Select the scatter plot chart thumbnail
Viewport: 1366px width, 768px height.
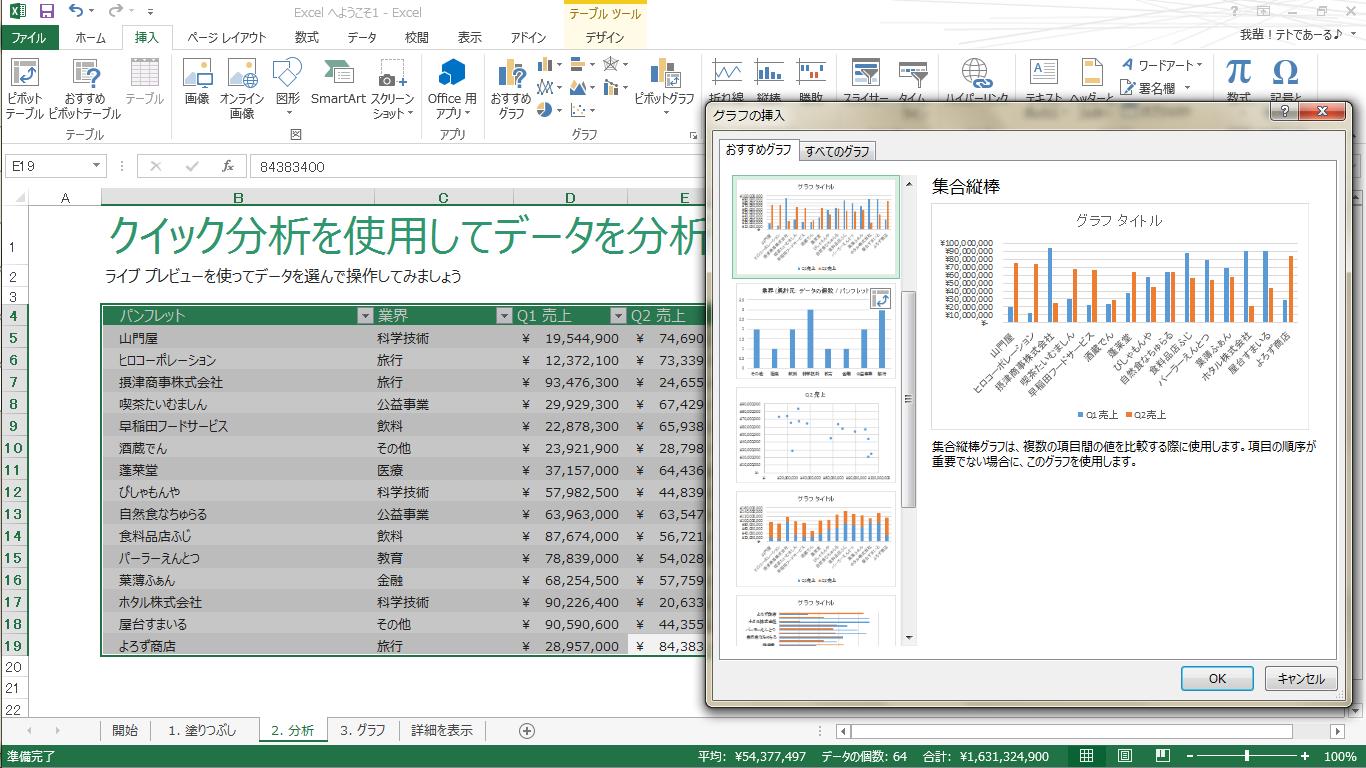coord(816,435)
